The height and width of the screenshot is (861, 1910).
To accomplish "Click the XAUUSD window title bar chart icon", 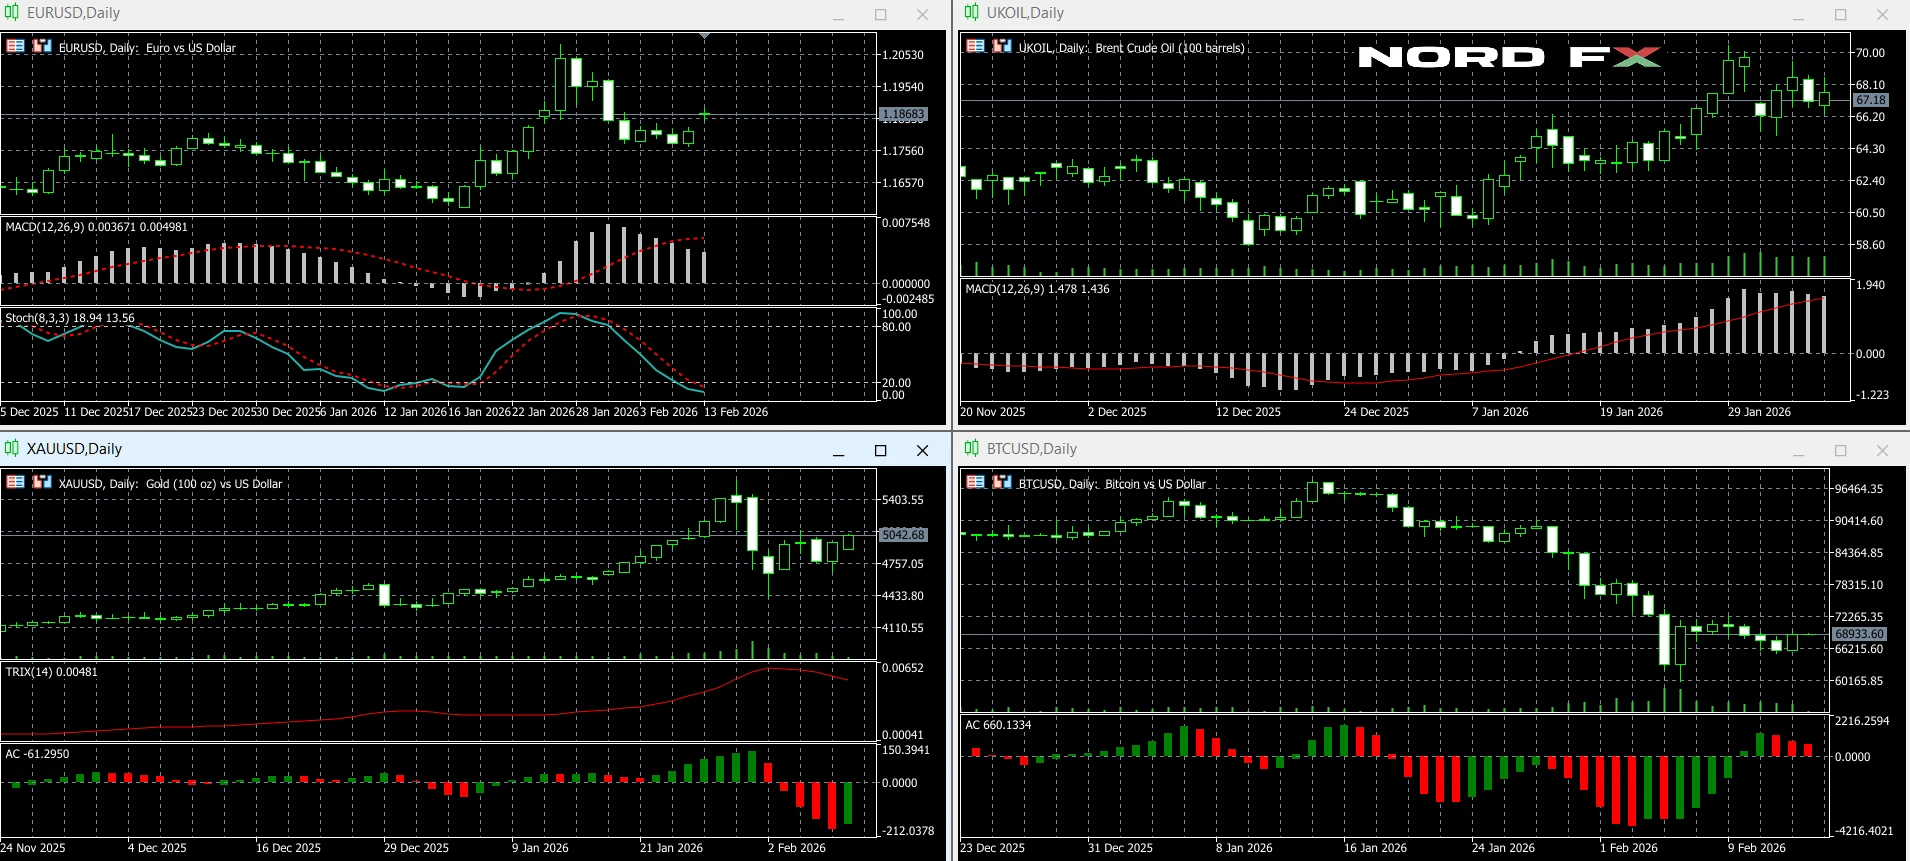I will [x=12, y=449].
